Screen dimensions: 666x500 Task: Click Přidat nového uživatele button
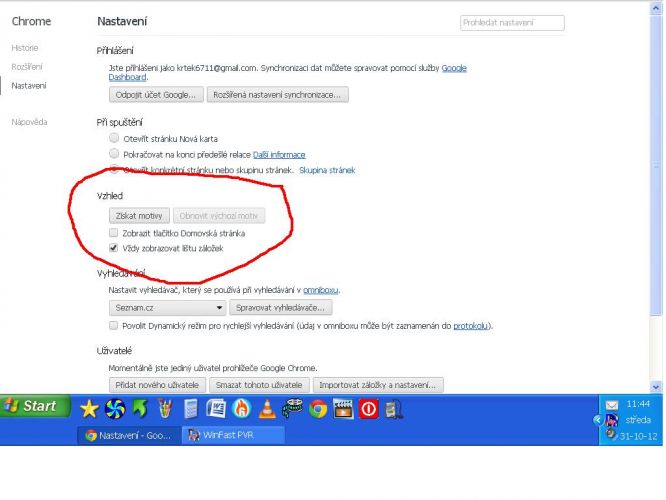point(157,385)
